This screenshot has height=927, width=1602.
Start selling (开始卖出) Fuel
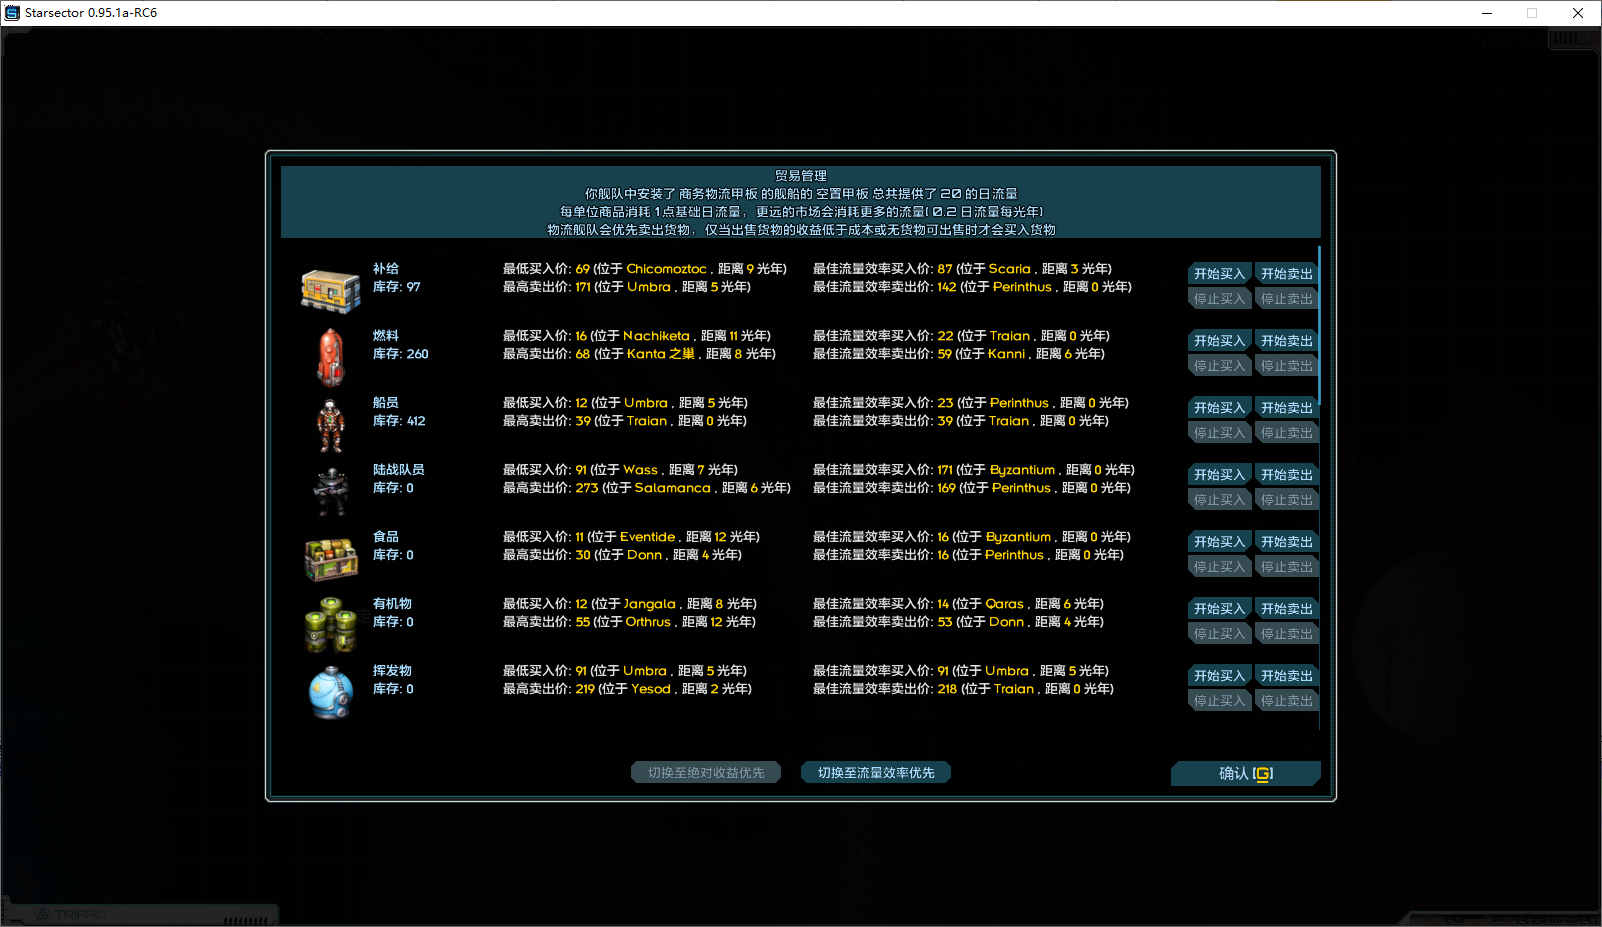1286,341
